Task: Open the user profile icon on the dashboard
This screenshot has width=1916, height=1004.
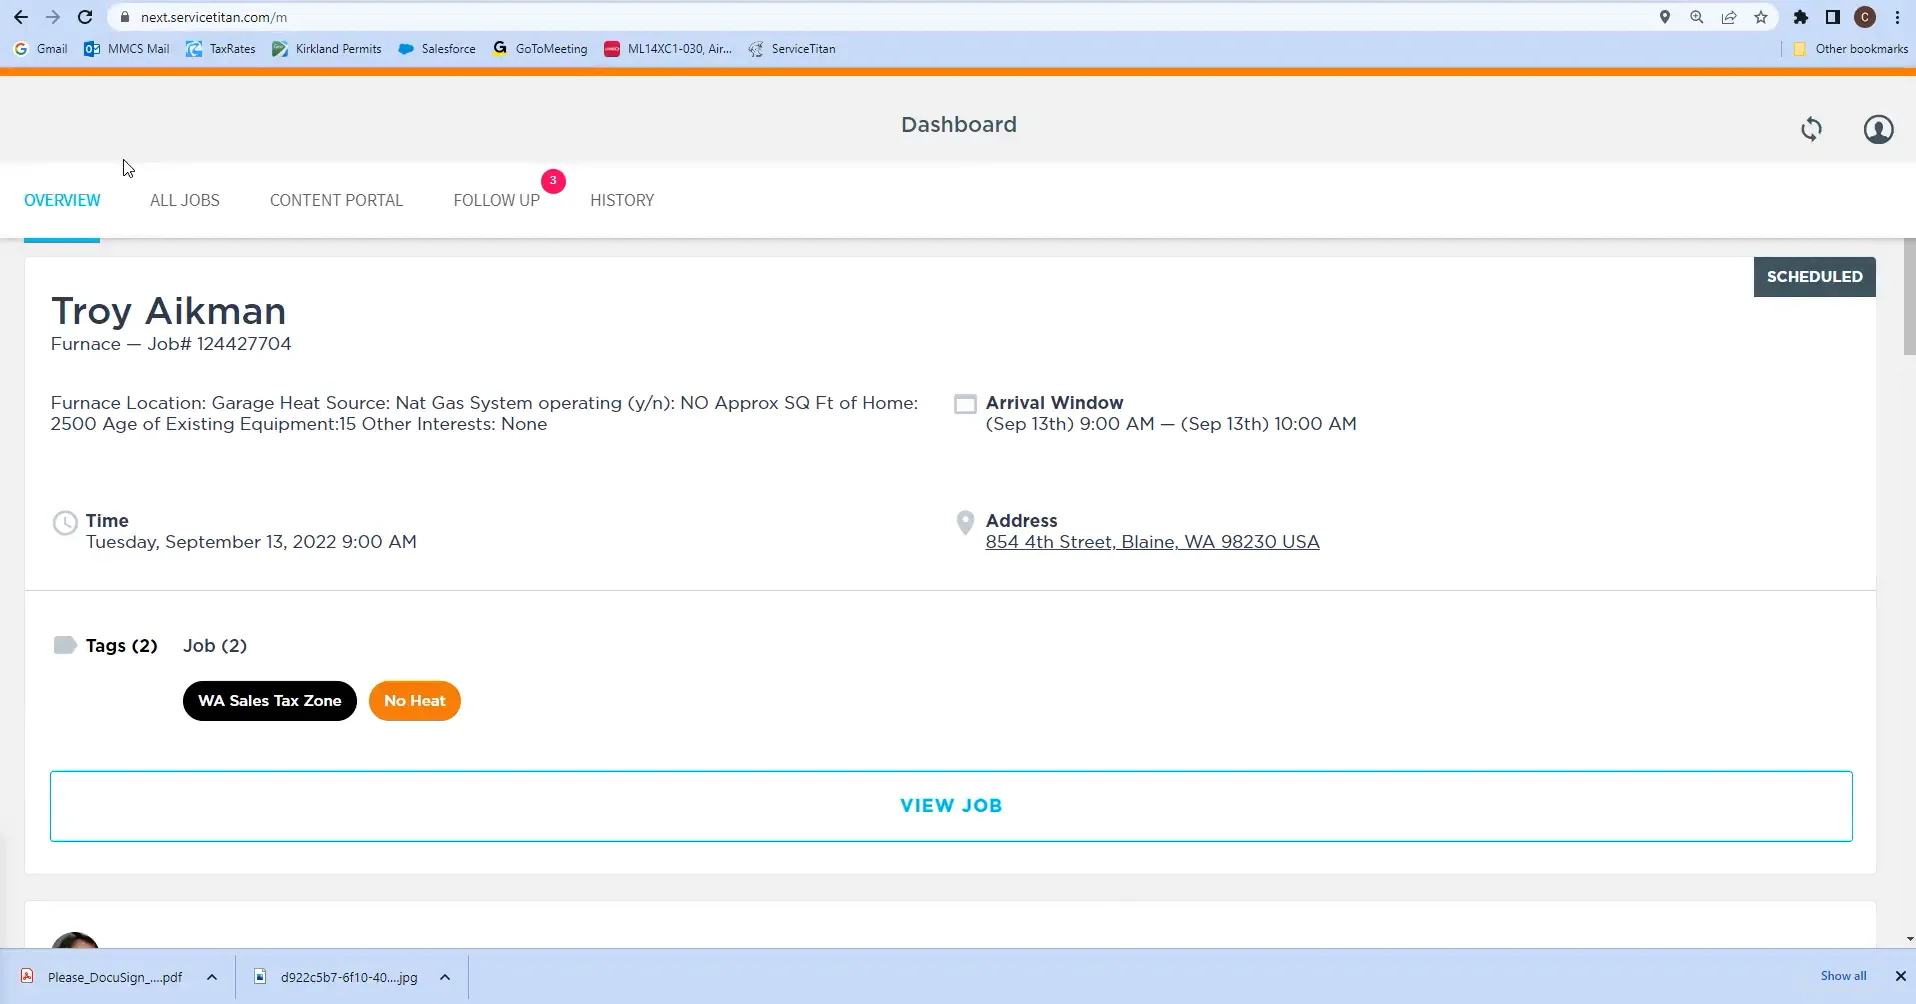Action: pyautogui.click(x=1877, y=130)
